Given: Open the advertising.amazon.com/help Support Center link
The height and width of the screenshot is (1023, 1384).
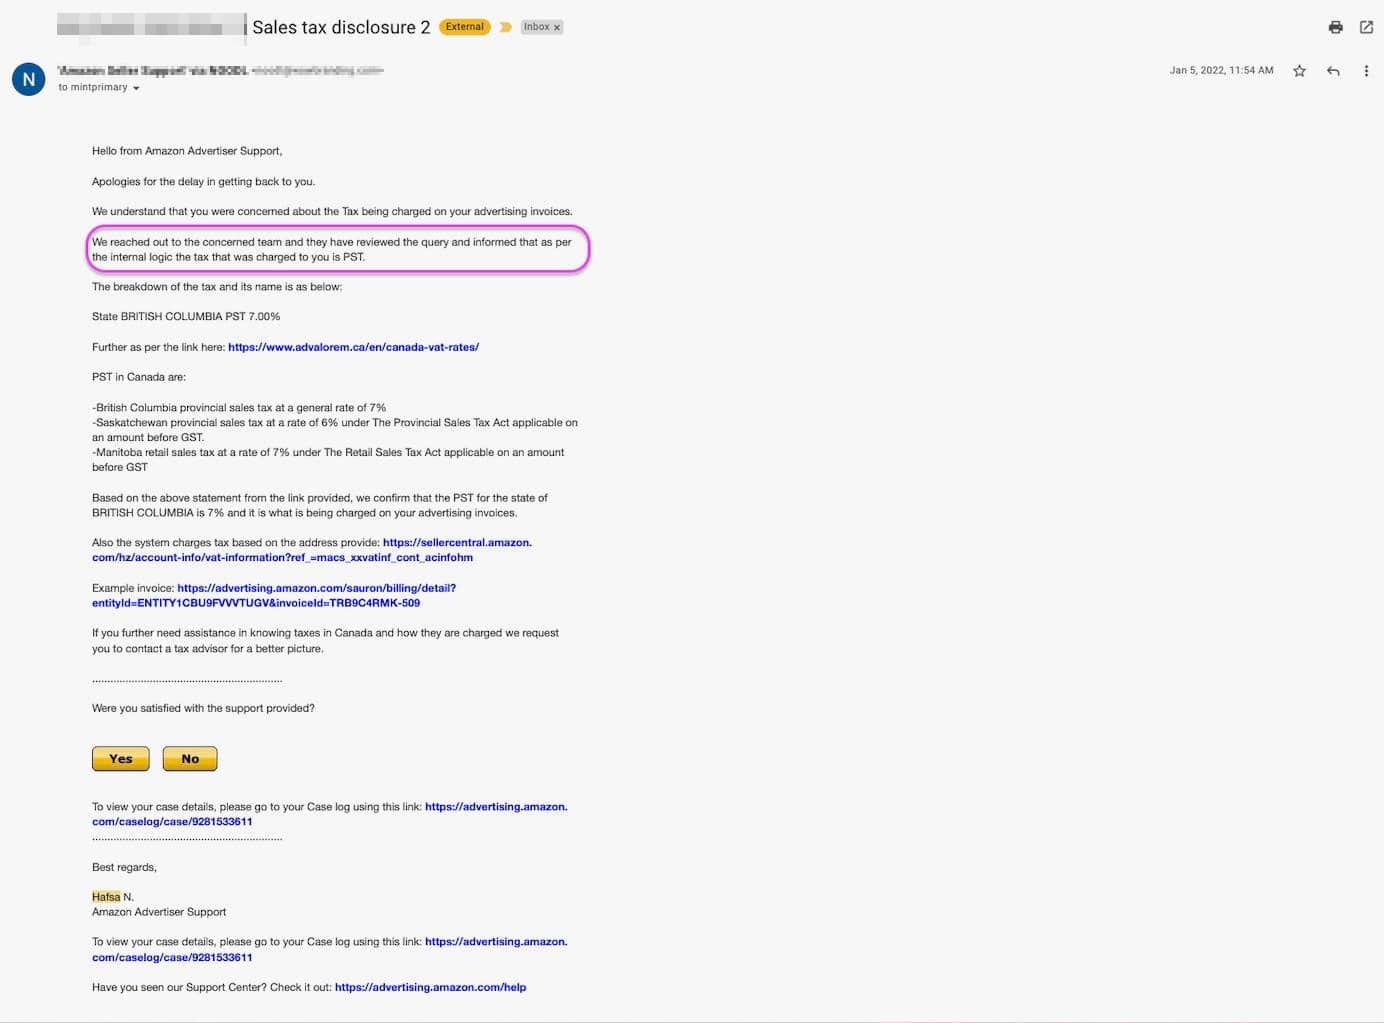Looking at the screenshot, I should (430, 987).
